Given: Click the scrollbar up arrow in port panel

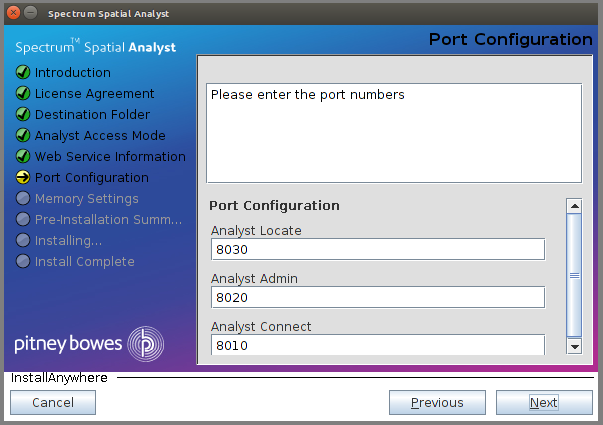Looking at the screenshot, I should point(574,206).
